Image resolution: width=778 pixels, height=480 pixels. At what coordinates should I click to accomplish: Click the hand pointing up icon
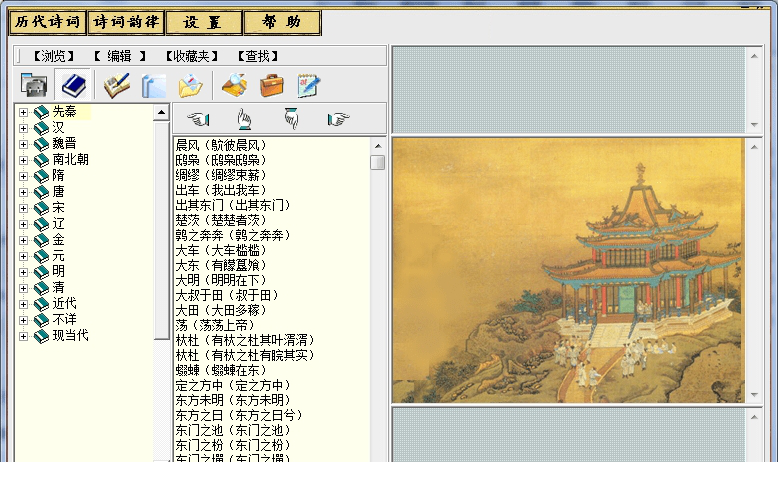(244, 119)
